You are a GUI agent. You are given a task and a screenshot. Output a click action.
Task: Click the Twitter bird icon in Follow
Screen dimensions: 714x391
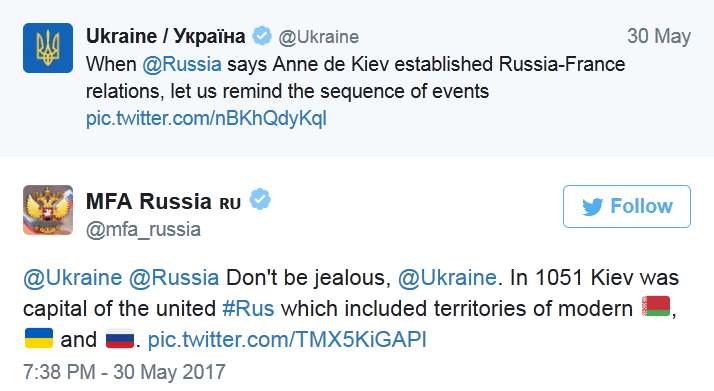(592, 207)
